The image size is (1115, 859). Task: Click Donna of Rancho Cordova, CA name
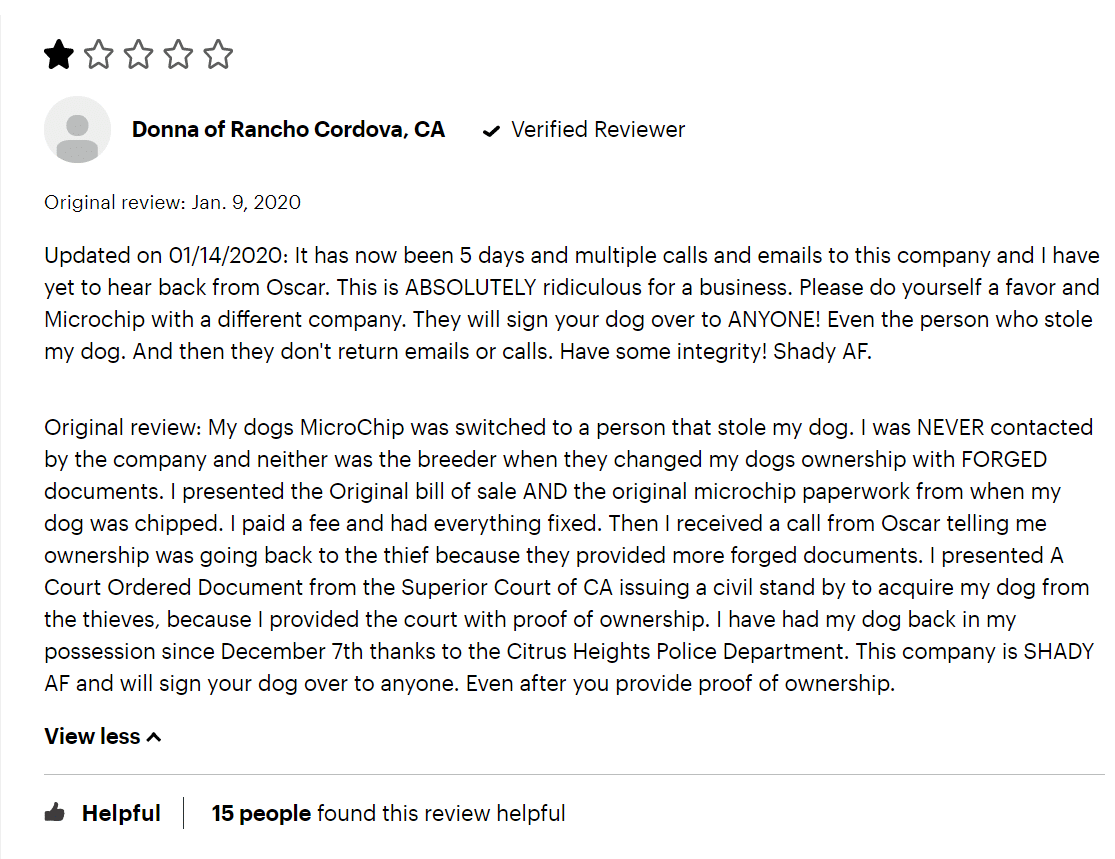(288, 129)
